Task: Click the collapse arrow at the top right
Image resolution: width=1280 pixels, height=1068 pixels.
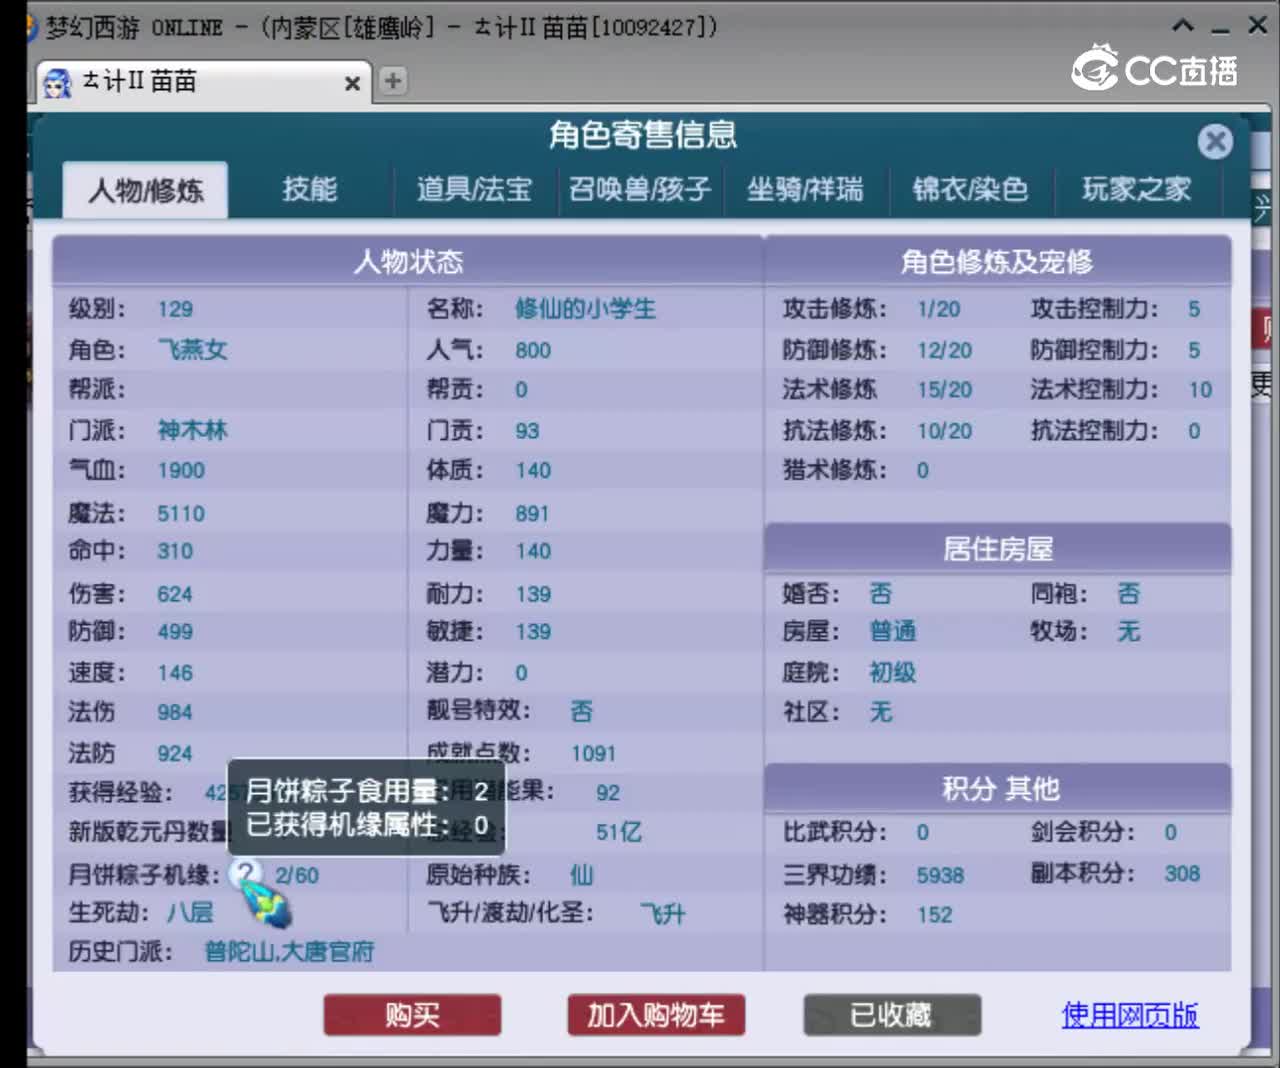Action: pos(1183,24)
